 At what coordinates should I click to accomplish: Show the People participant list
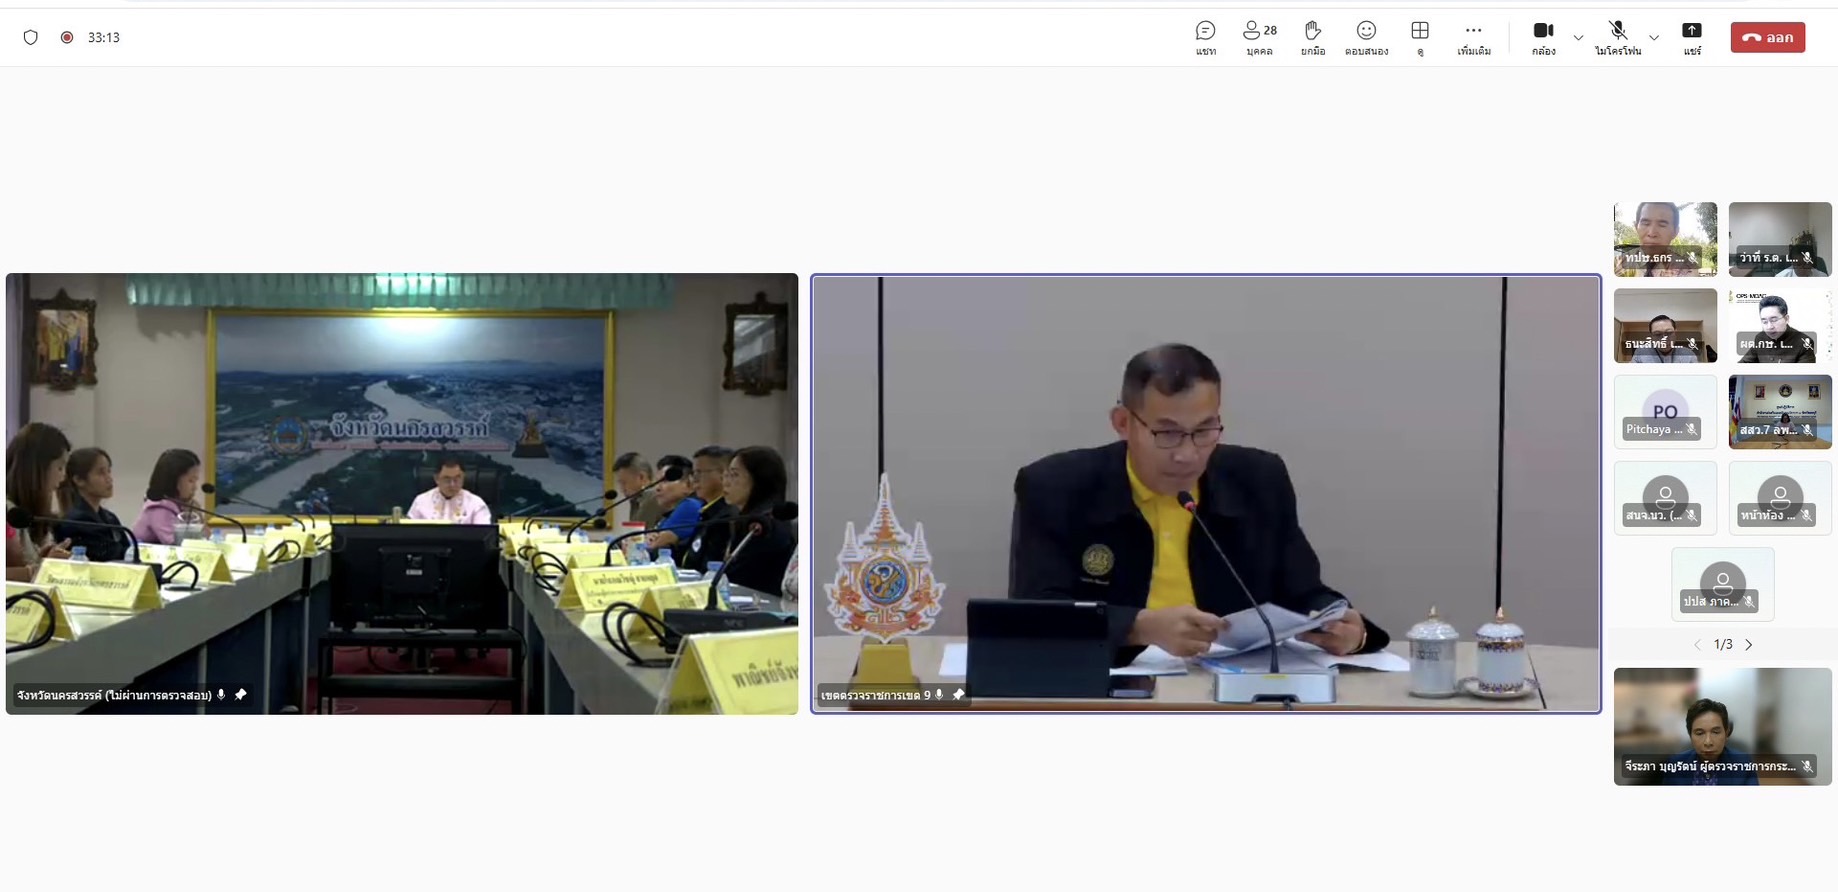tap(1259, 37)
